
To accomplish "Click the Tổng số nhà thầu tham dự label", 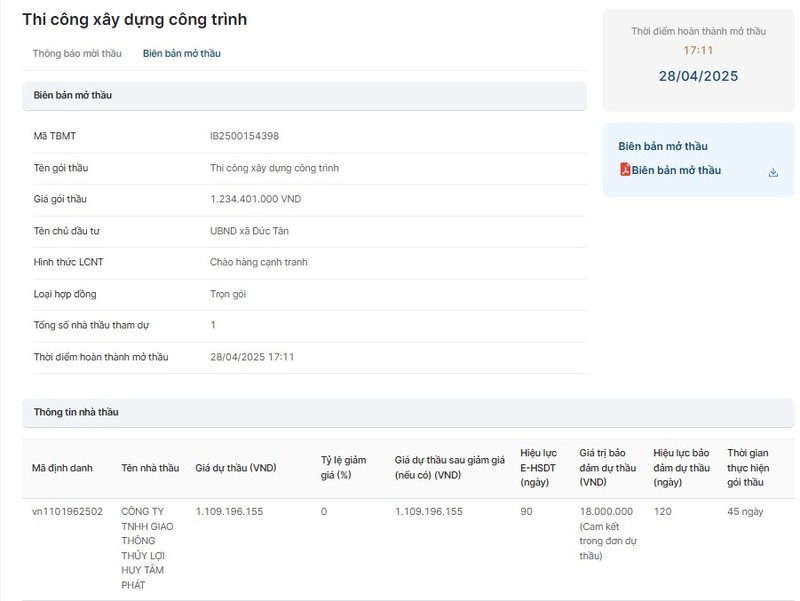I will pos(91,325).
